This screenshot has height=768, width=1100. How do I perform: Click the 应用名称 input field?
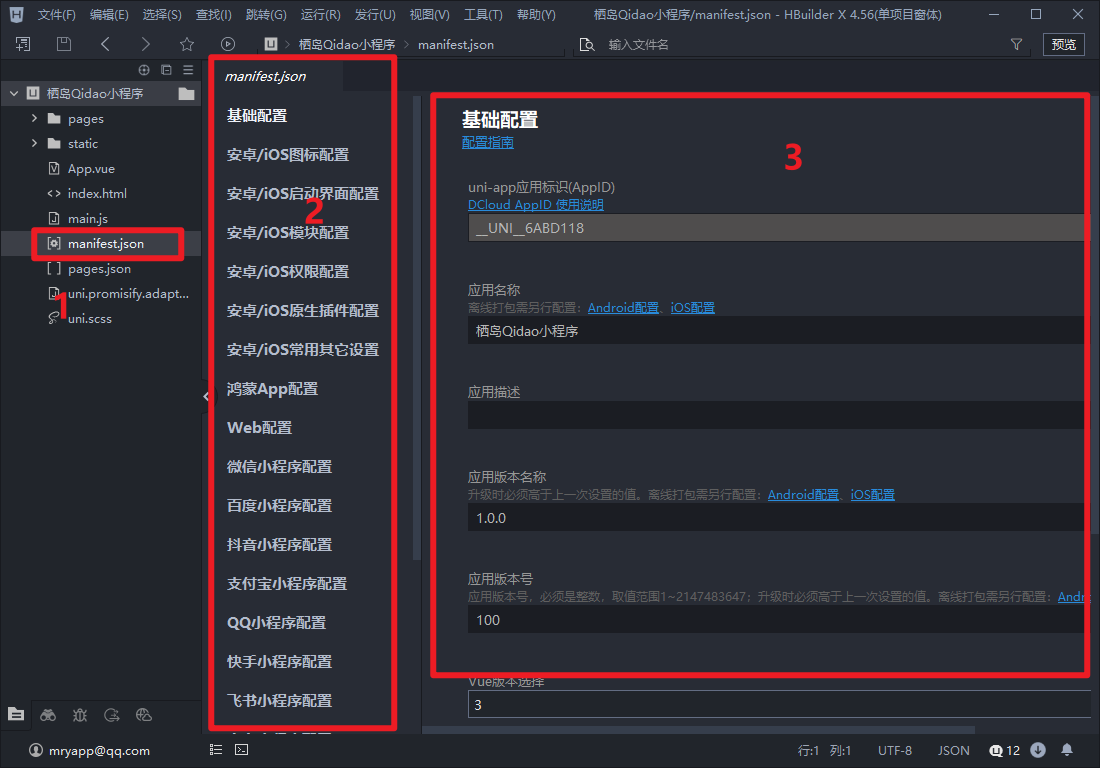(x=775, y=331)
